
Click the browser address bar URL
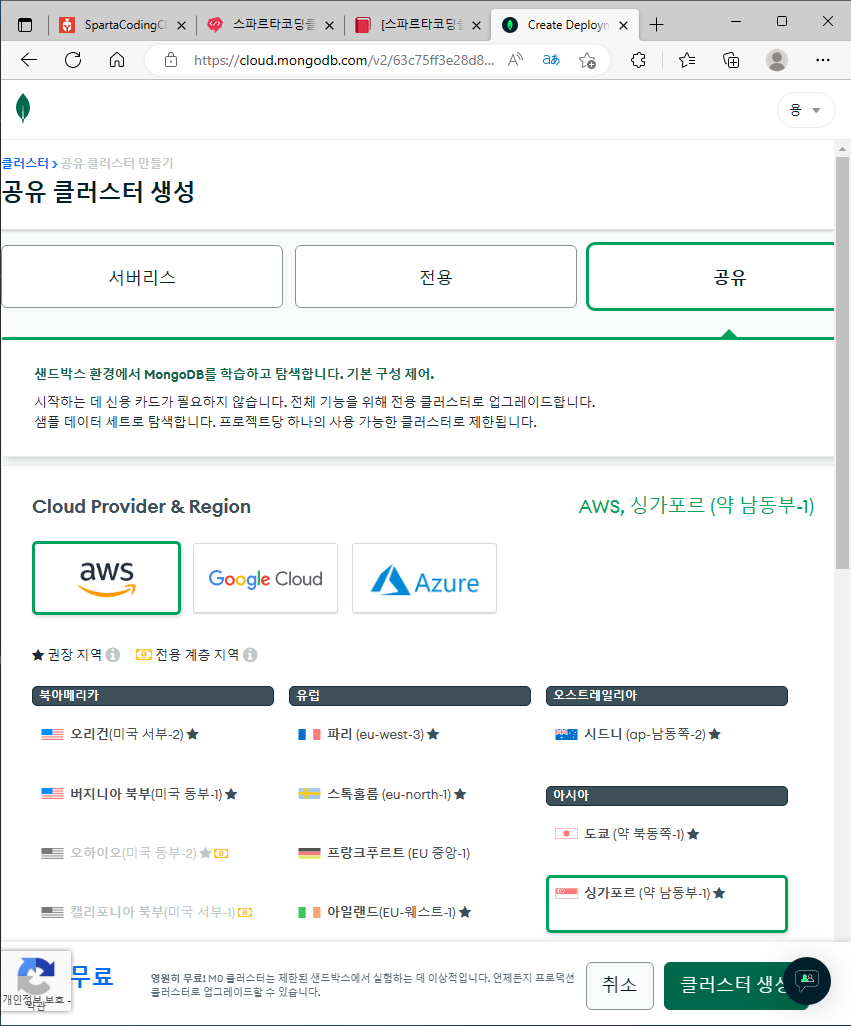343,60
